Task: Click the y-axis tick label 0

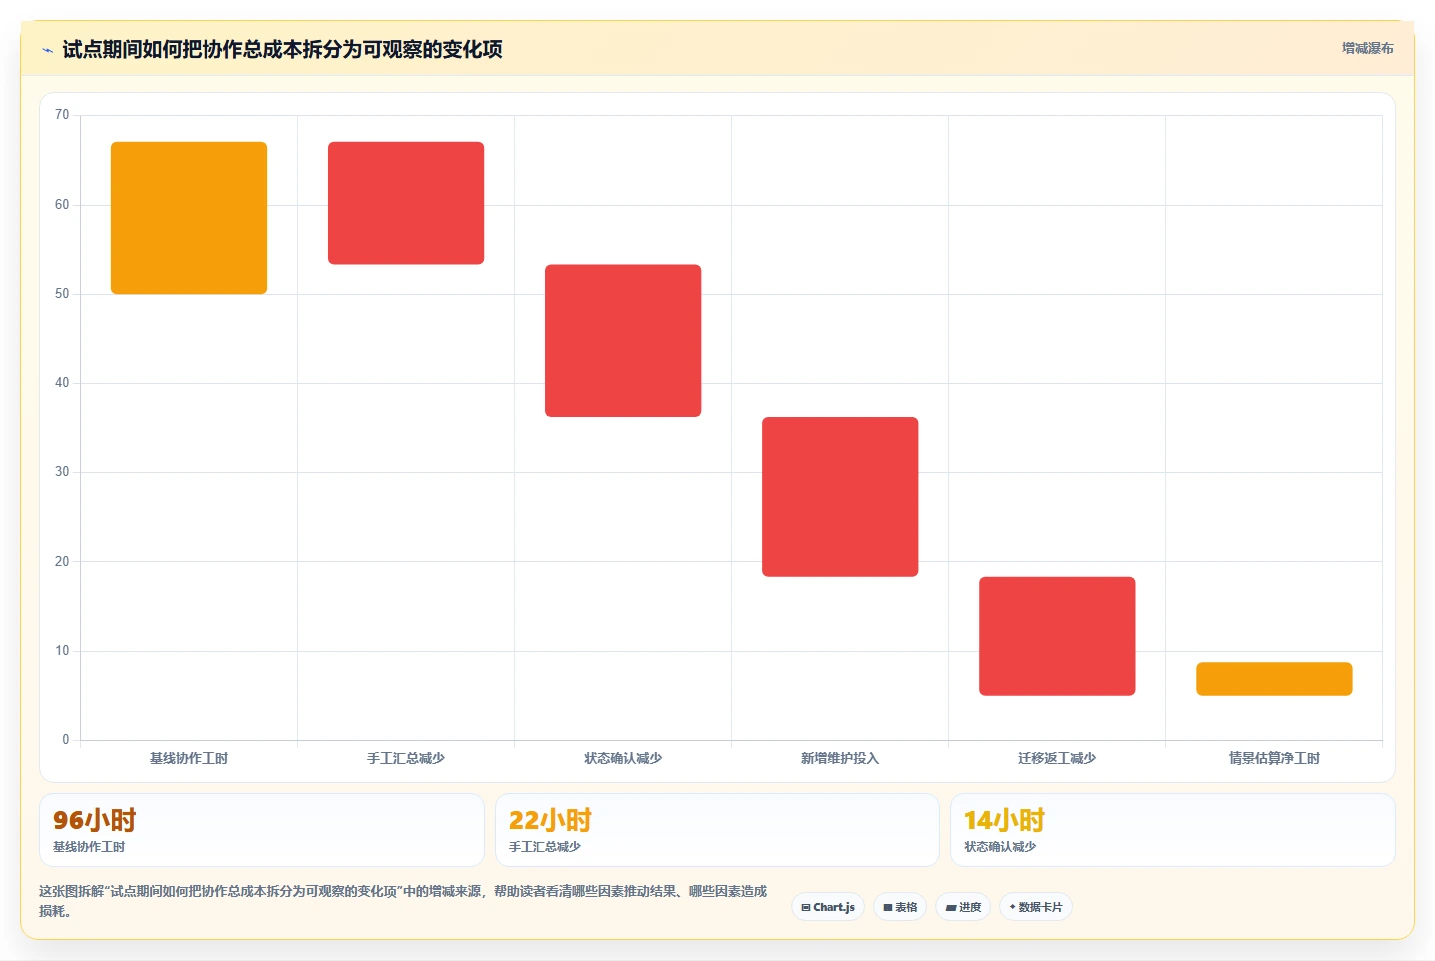Action: coord(66,740)
